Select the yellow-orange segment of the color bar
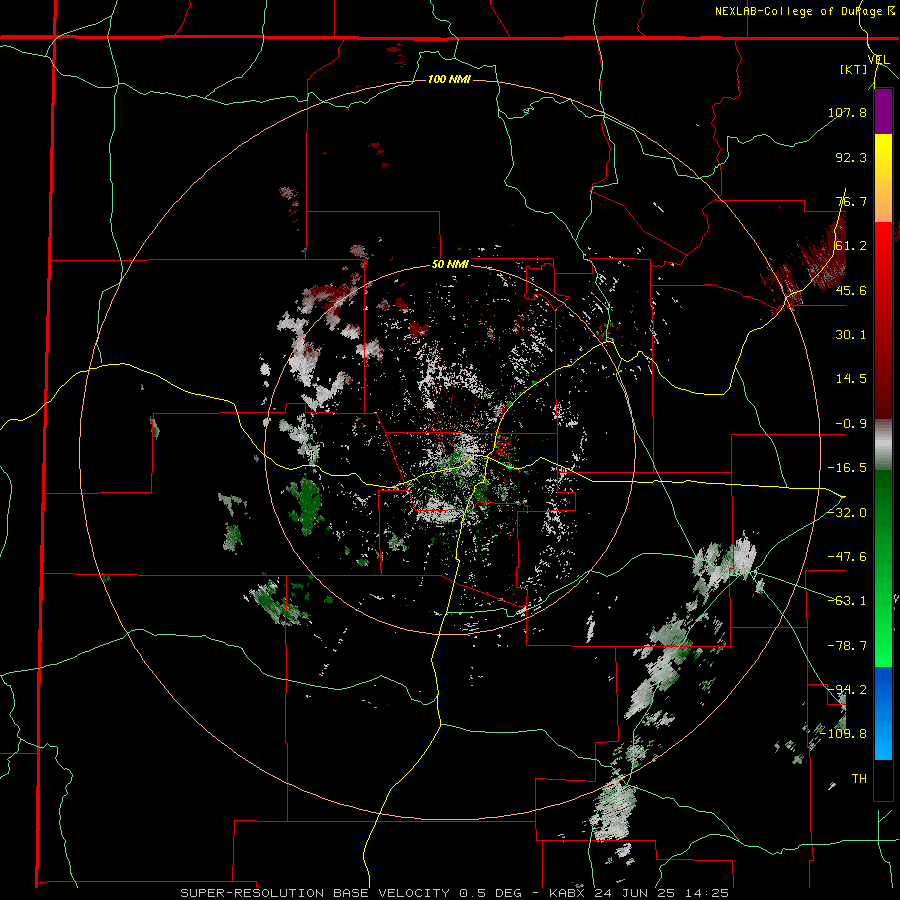Viewport: 900px width, 900px height. coord(883,179)
